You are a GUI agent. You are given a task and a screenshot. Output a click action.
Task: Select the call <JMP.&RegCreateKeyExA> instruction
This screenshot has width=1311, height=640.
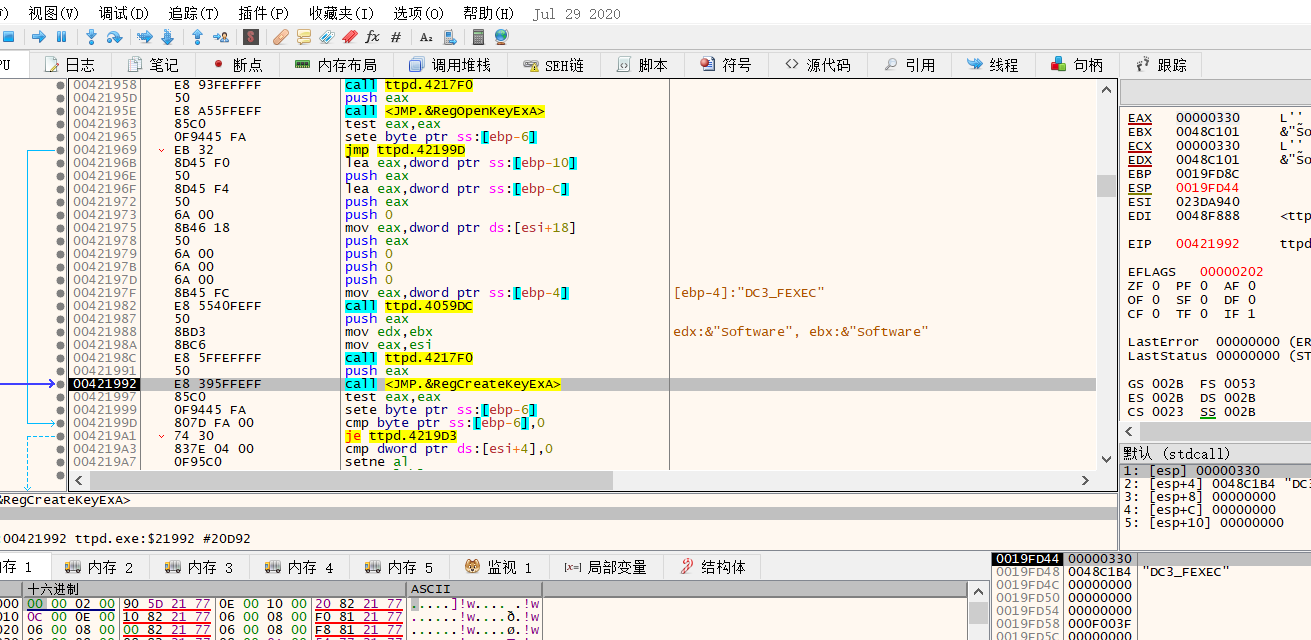(x=453, y=384)
